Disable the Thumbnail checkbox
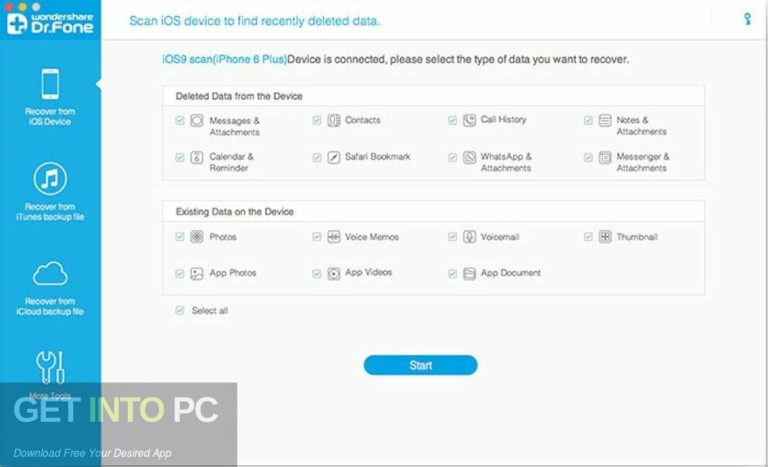768x467 pixels. pyautogui.click(x=588, y=237)
